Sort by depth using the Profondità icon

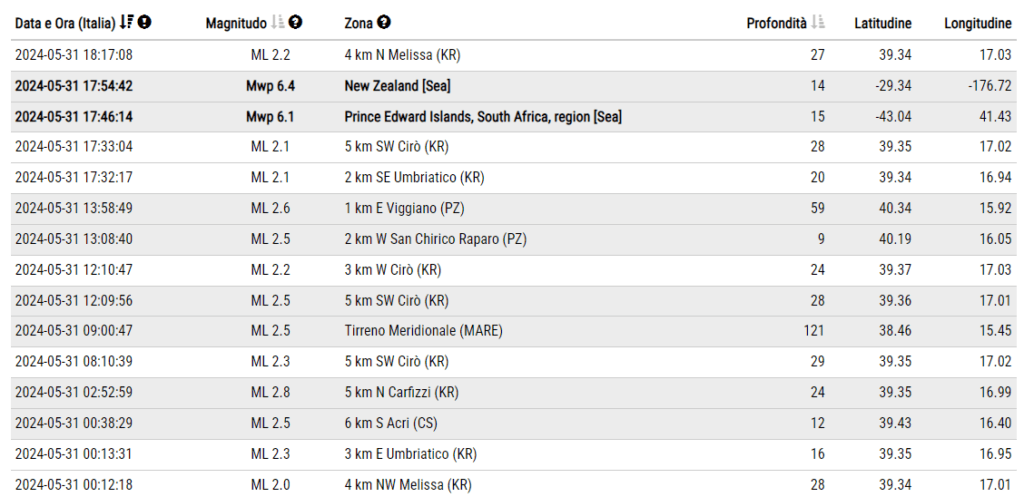[818, 22]
